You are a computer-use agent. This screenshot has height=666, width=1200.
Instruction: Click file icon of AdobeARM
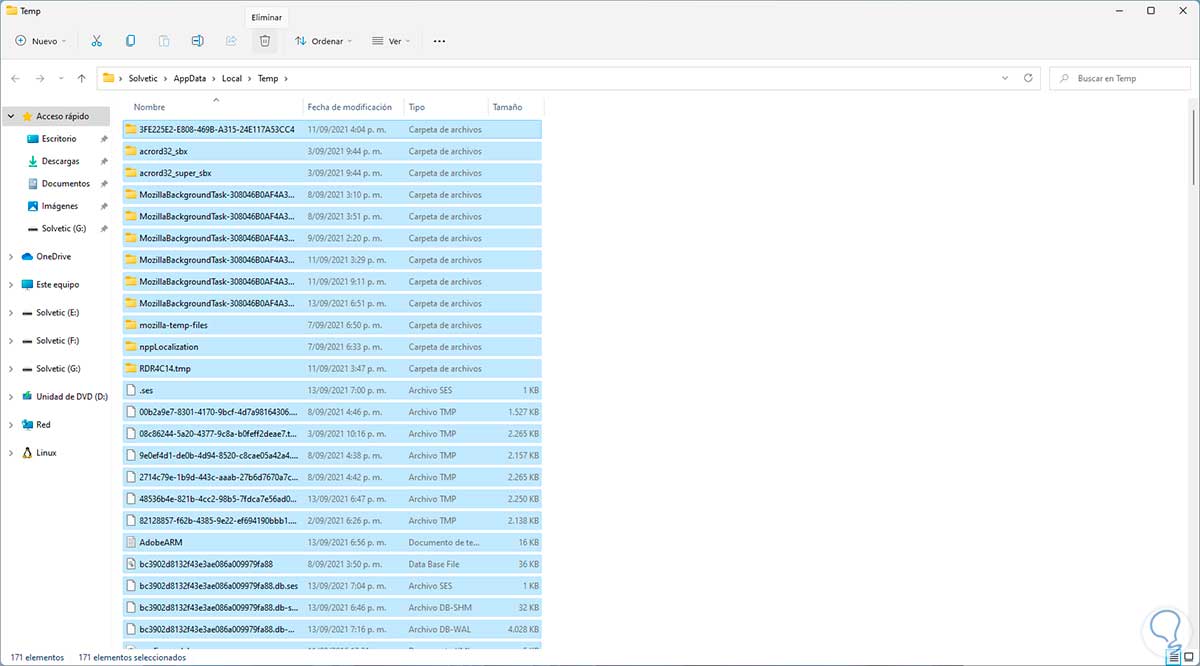coord(131,542)
